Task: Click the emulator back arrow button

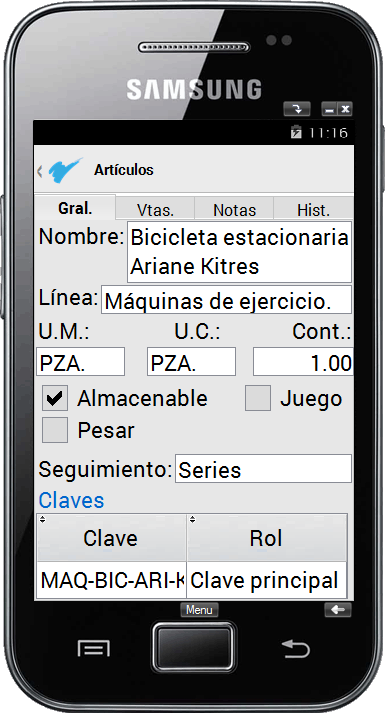Action: click(x=338, y=610)
